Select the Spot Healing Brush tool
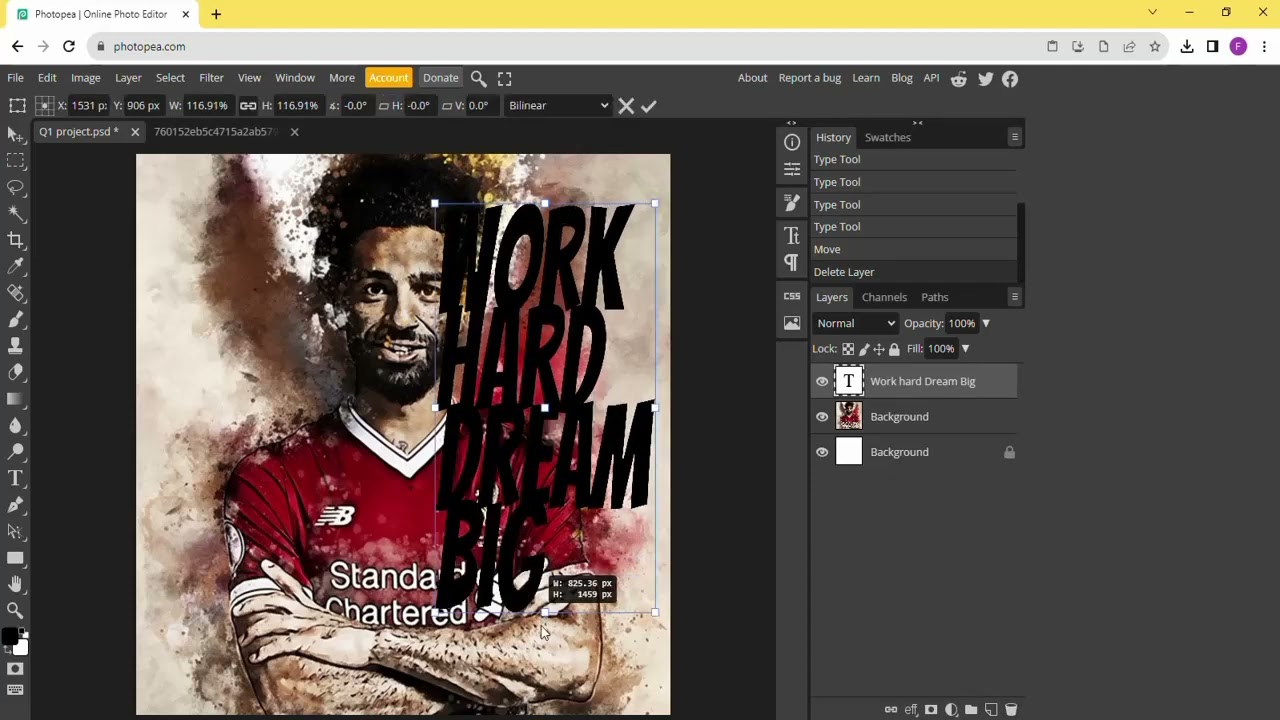Viewport: 1280px width, 720px height. [15, 293]
